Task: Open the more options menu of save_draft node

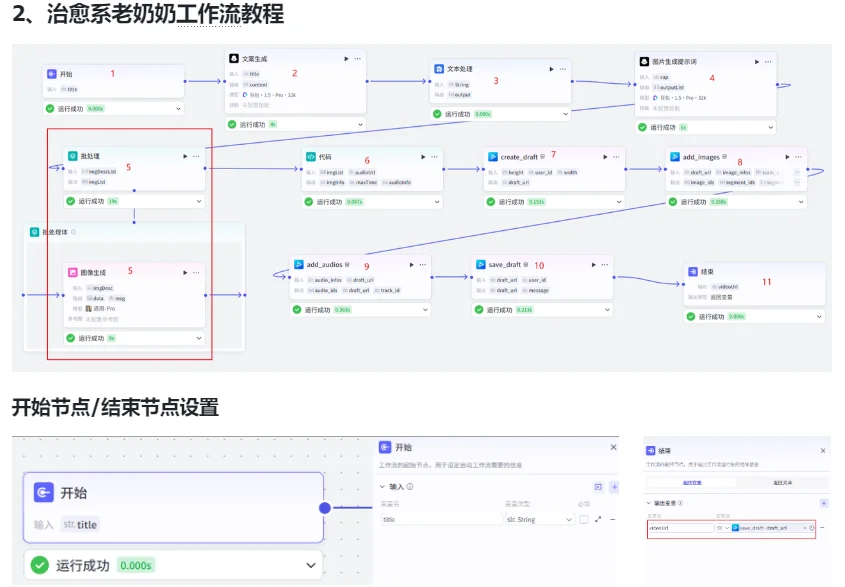Action: coord(605,265)
